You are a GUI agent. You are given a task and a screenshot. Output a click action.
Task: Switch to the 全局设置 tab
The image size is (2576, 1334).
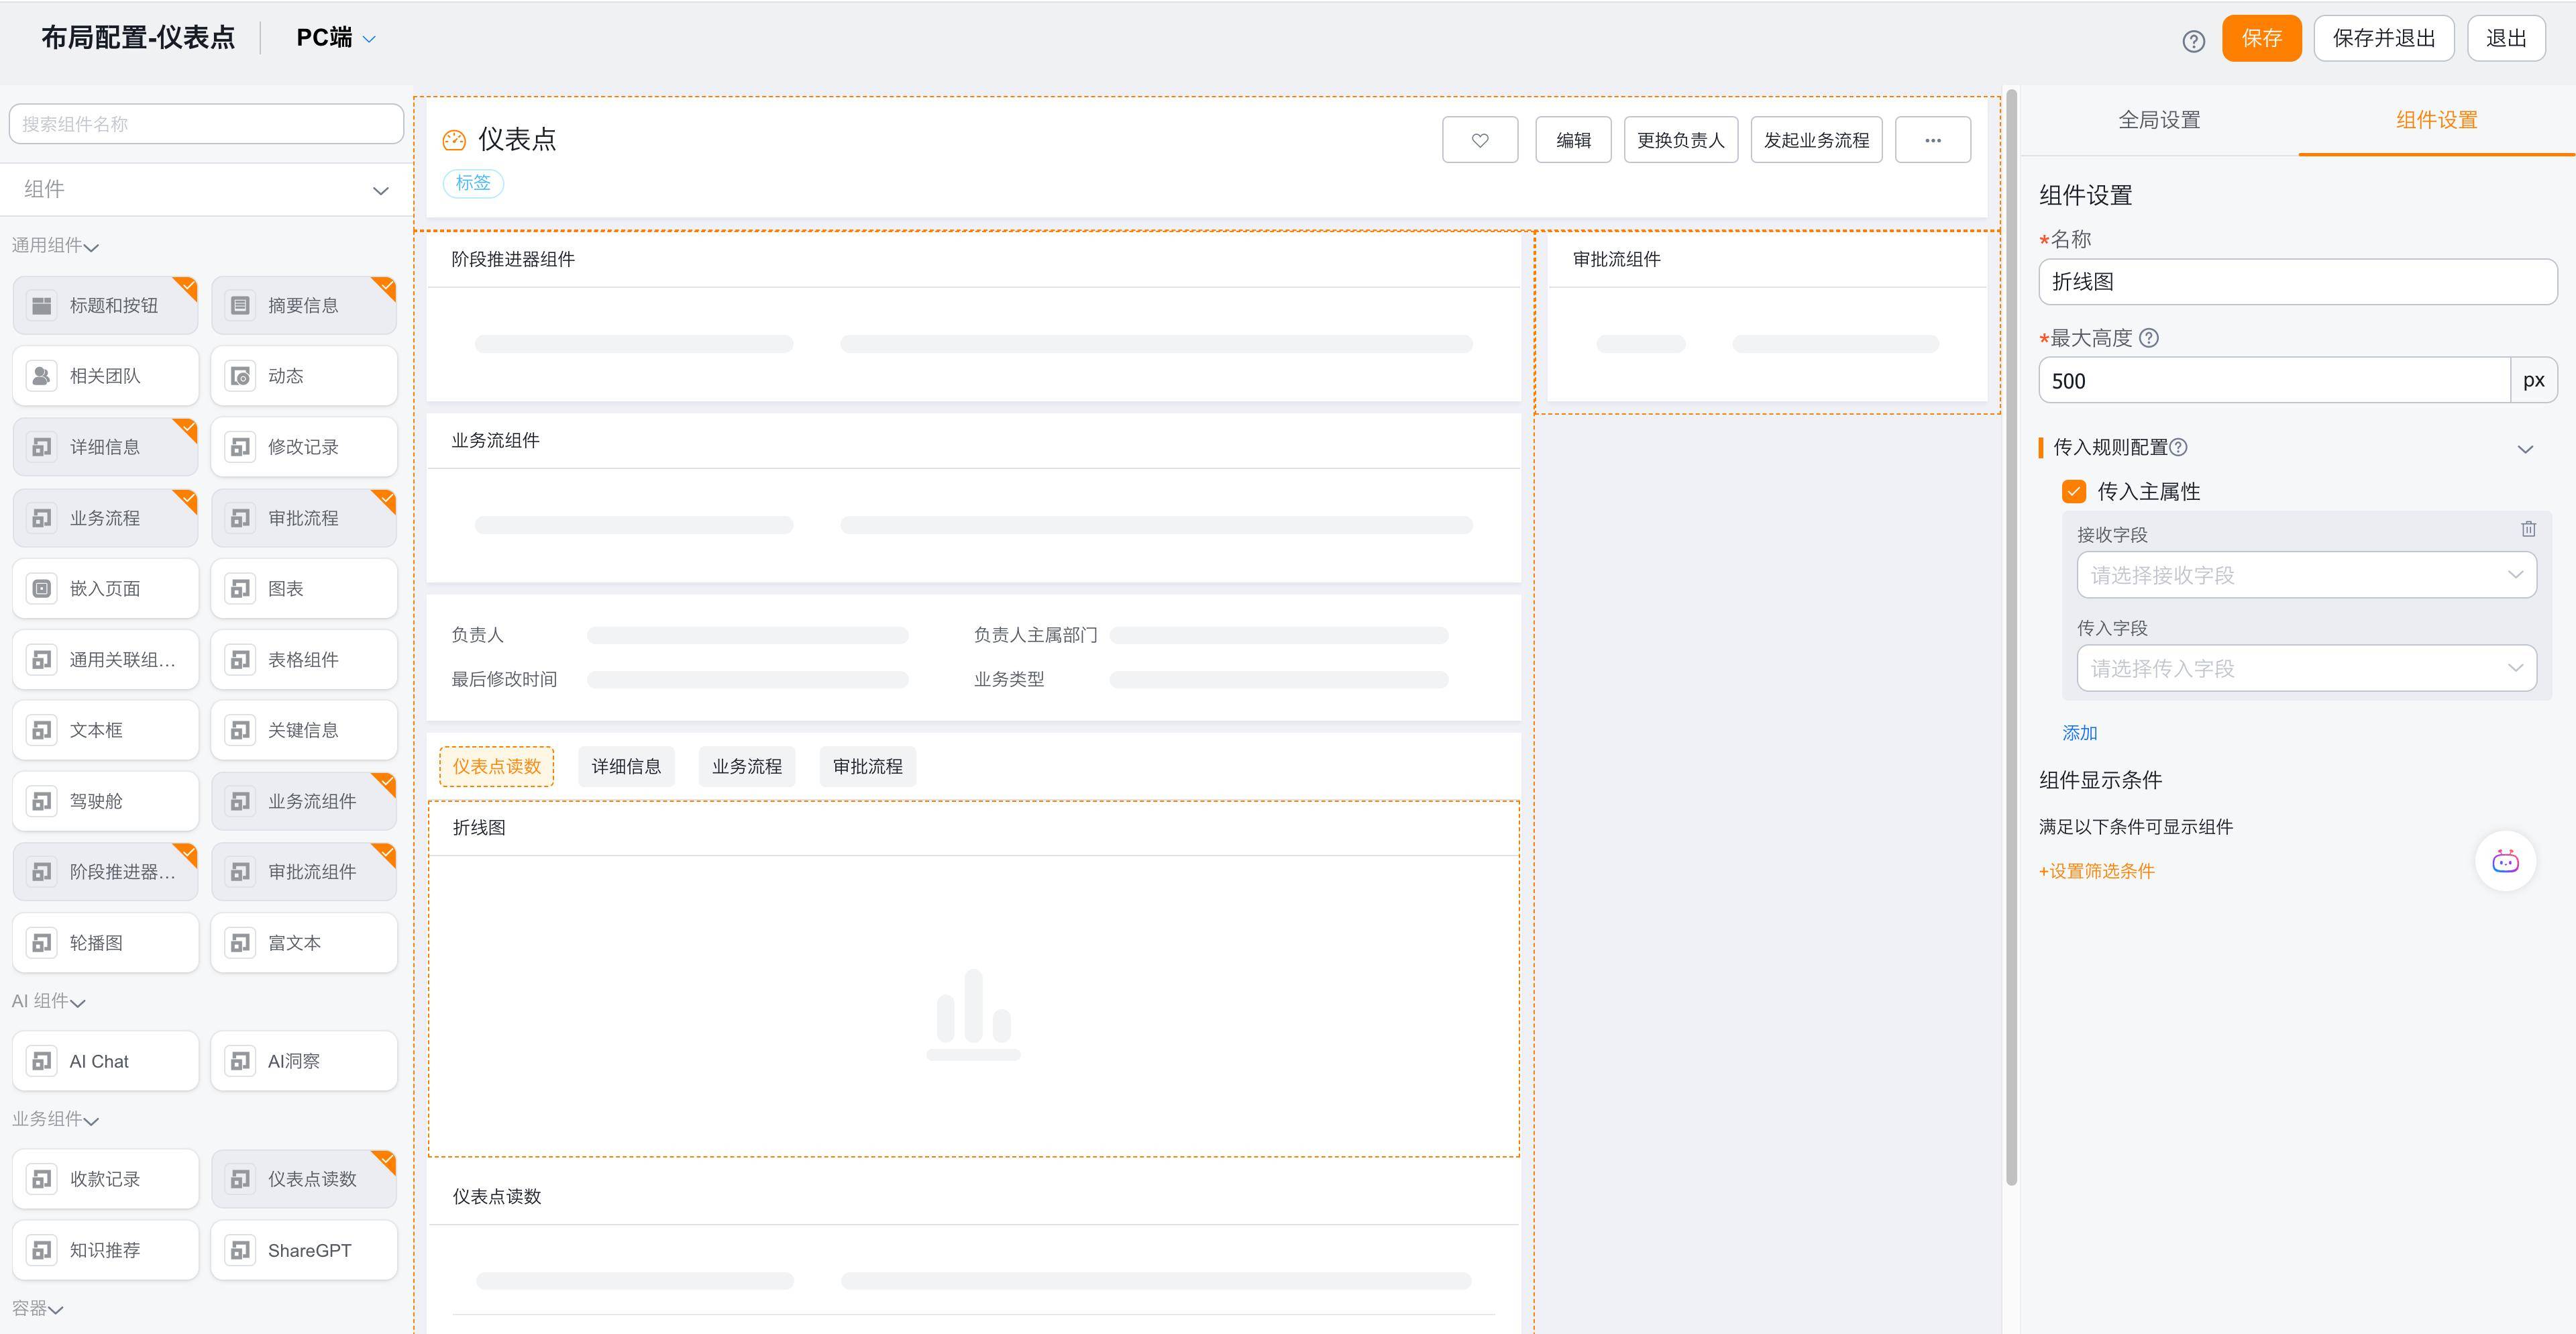point(2159,120)
